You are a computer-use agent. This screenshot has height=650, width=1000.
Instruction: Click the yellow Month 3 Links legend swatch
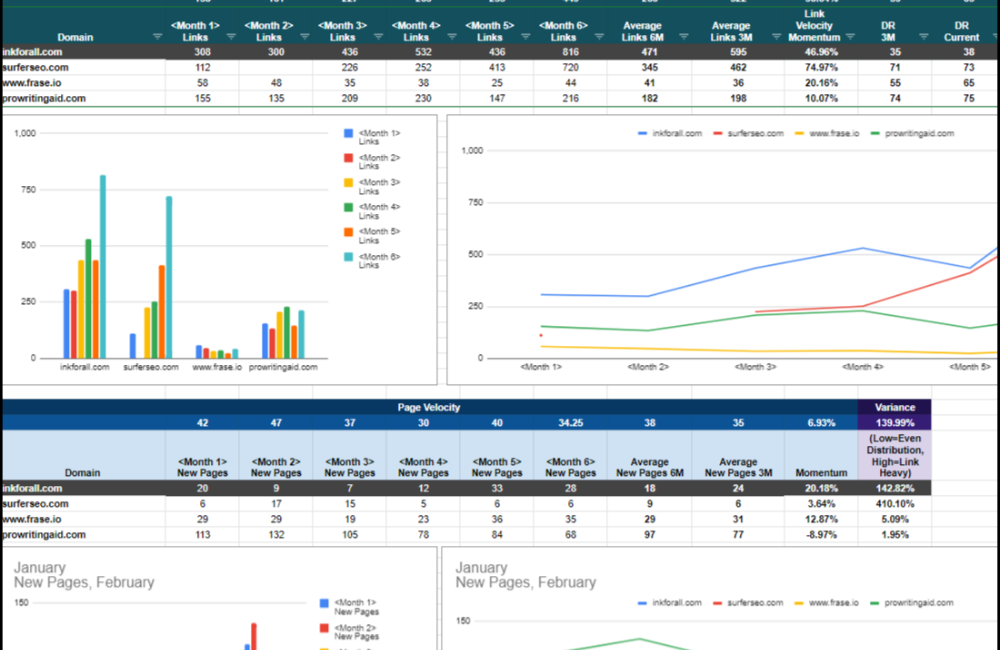click(x=348, y=182)
